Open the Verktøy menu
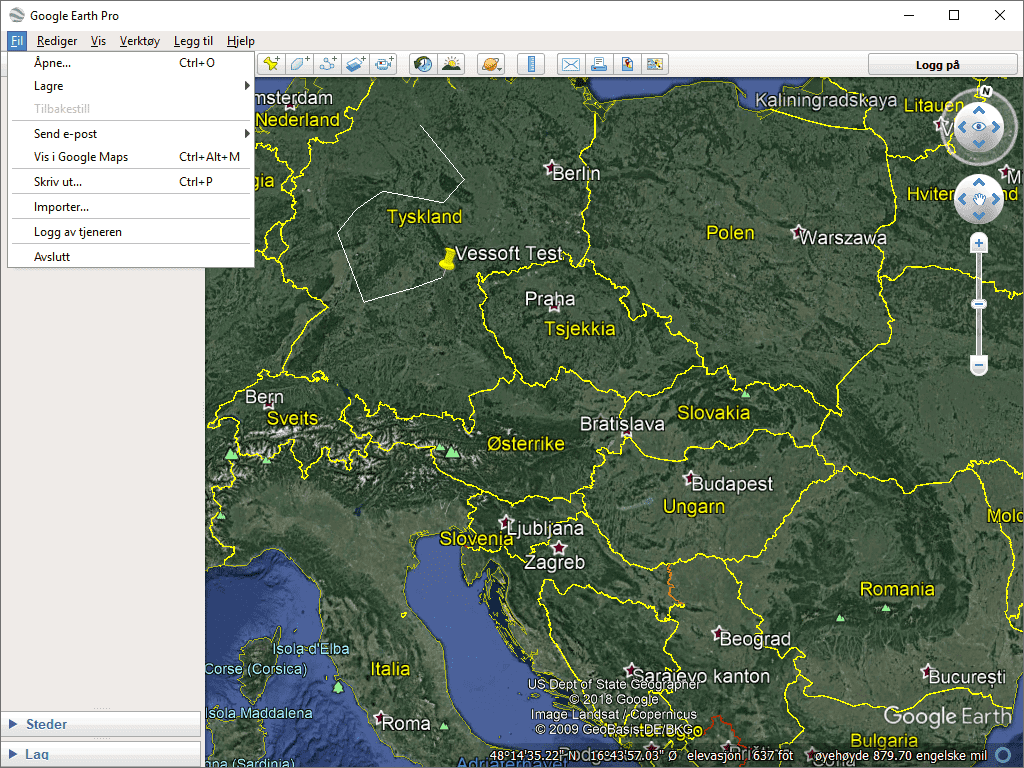Image resolution: width=1024 pixels, height=768 pixels. (140, 40)
